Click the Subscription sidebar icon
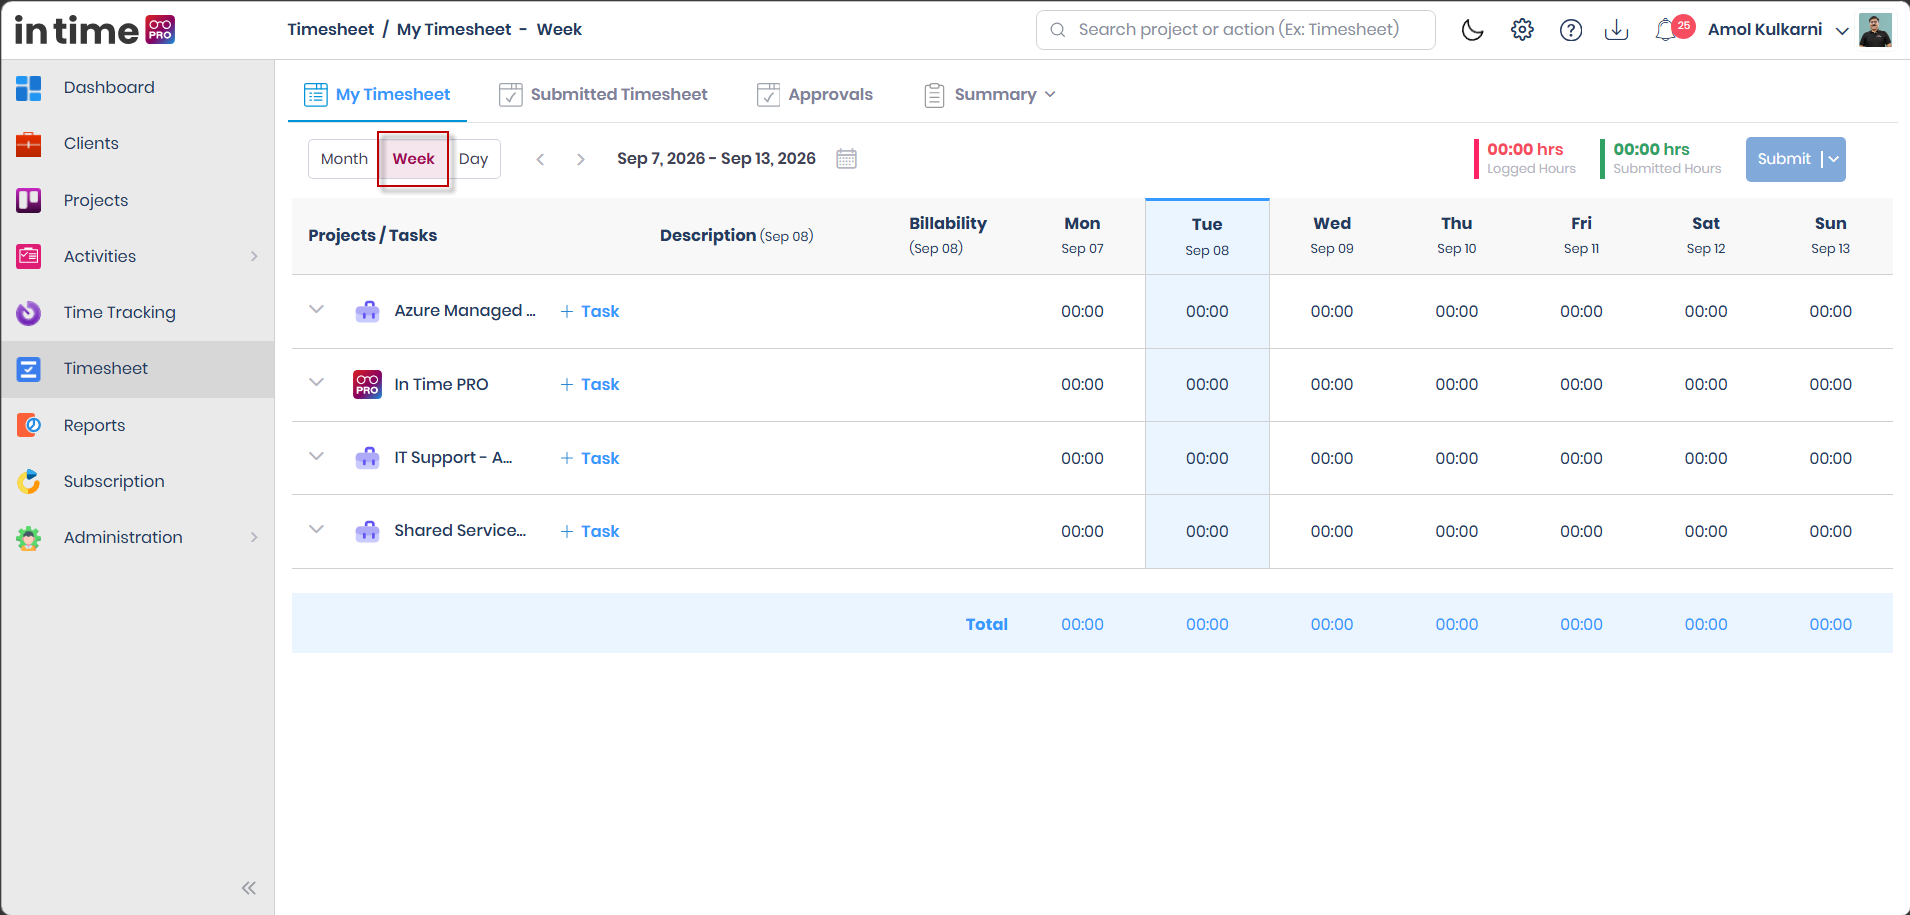Image resolution: width=1910 pixels, height=915 pixels. click(x=29, y=481)
